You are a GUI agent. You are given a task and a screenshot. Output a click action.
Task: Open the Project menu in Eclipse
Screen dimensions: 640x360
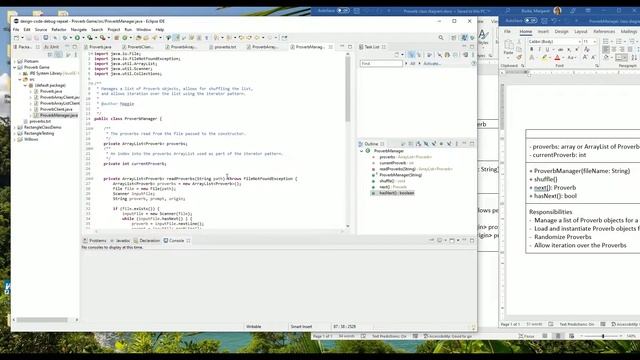114,30
